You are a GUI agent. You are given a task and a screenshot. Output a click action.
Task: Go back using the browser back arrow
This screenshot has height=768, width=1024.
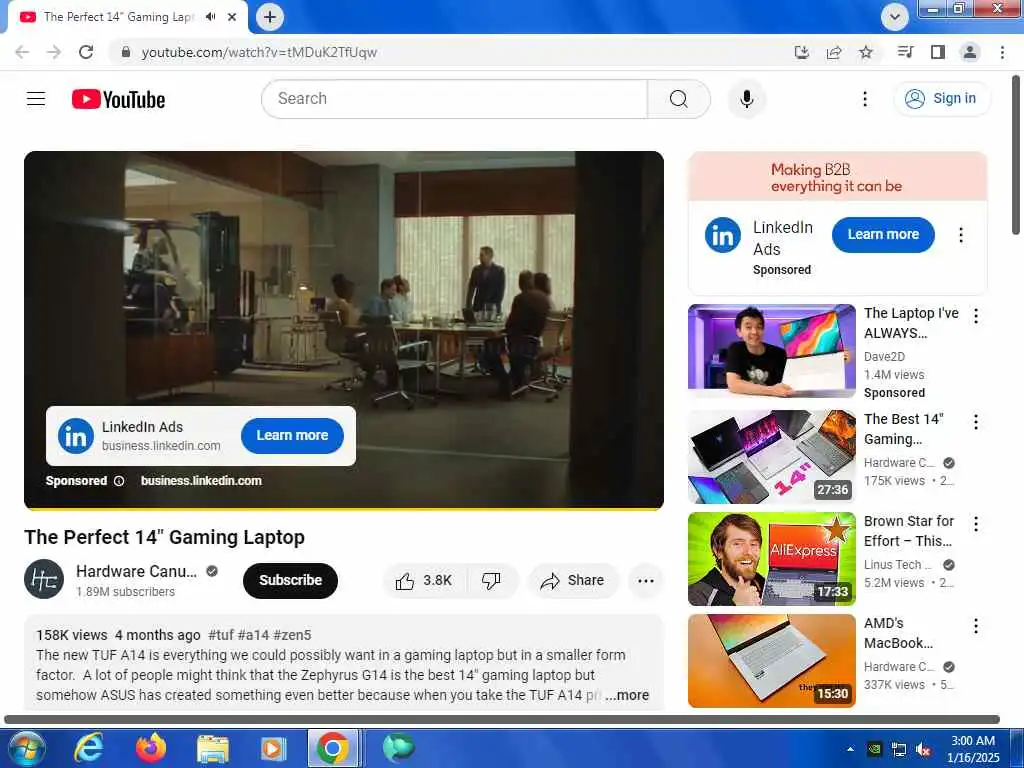pyautogui.click(x=22, y=52)
